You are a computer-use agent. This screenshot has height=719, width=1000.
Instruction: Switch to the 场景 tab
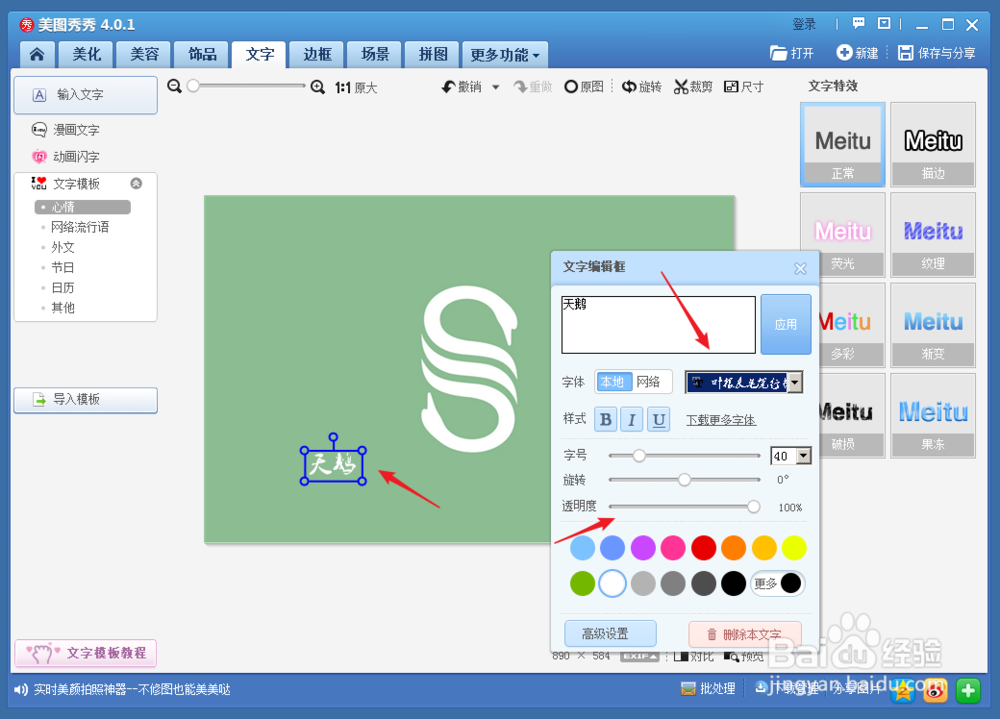(x=375, y=54)
